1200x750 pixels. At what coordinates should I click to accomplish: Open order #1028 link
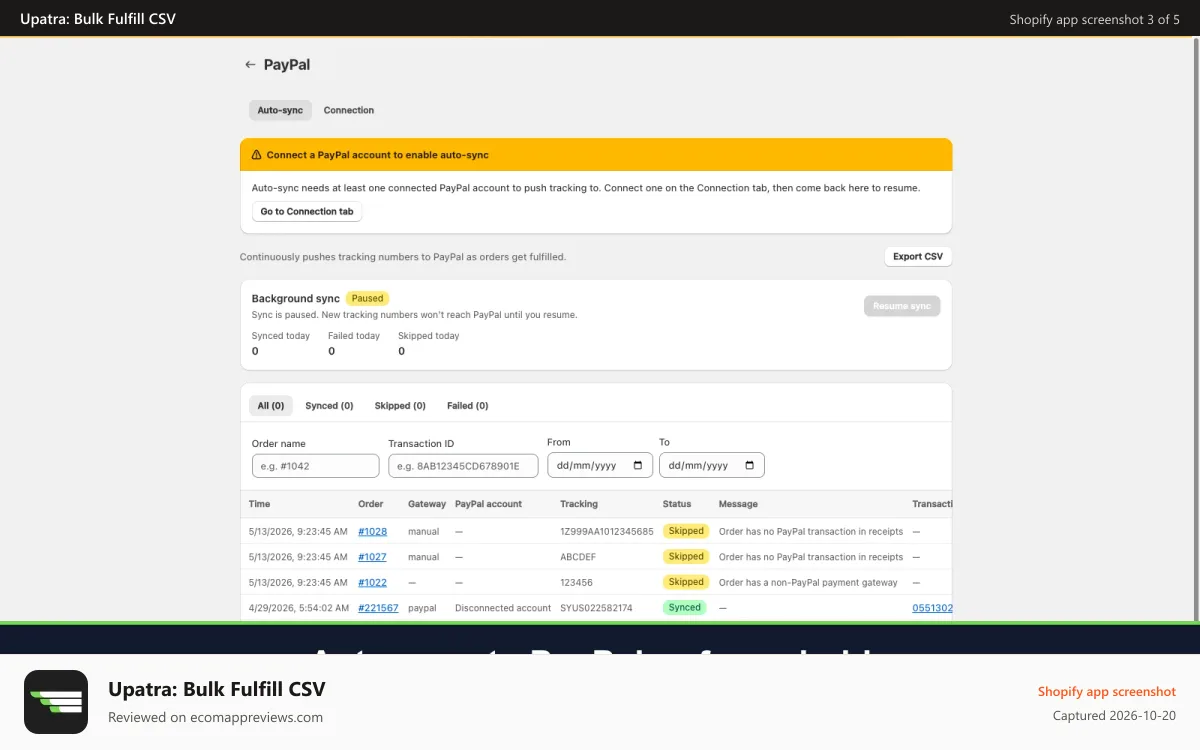(373, 532)
